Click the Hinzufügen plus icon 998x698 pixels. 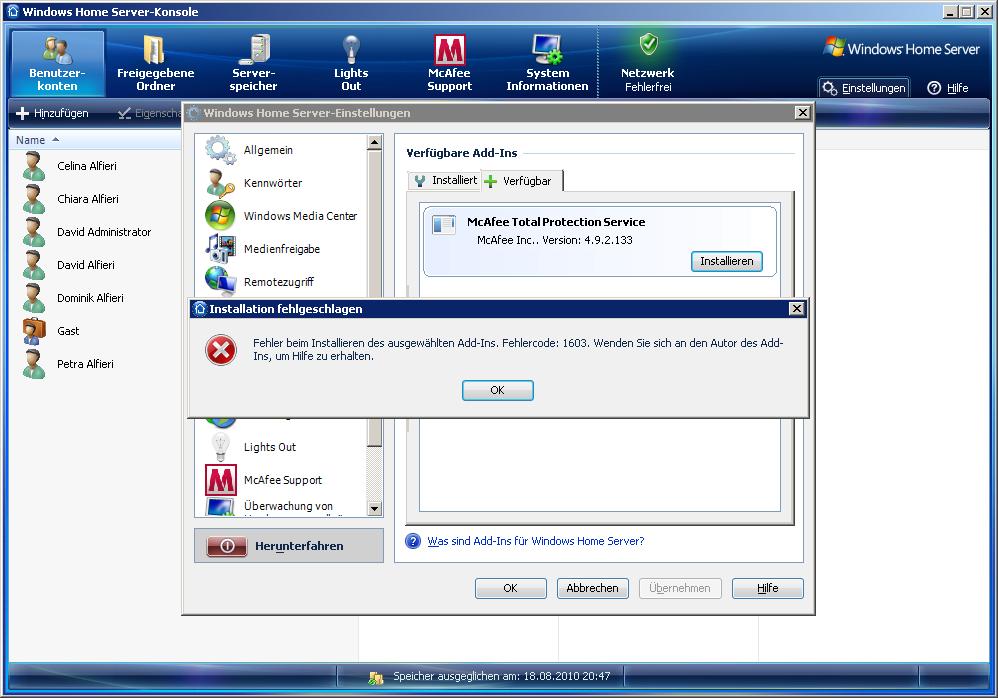22,113
